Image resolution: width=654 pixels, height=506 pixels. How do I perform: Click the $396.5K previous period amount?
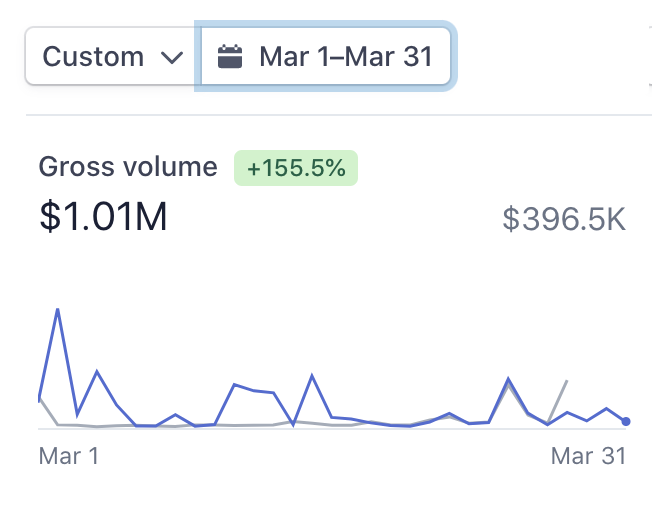point(564,219)
